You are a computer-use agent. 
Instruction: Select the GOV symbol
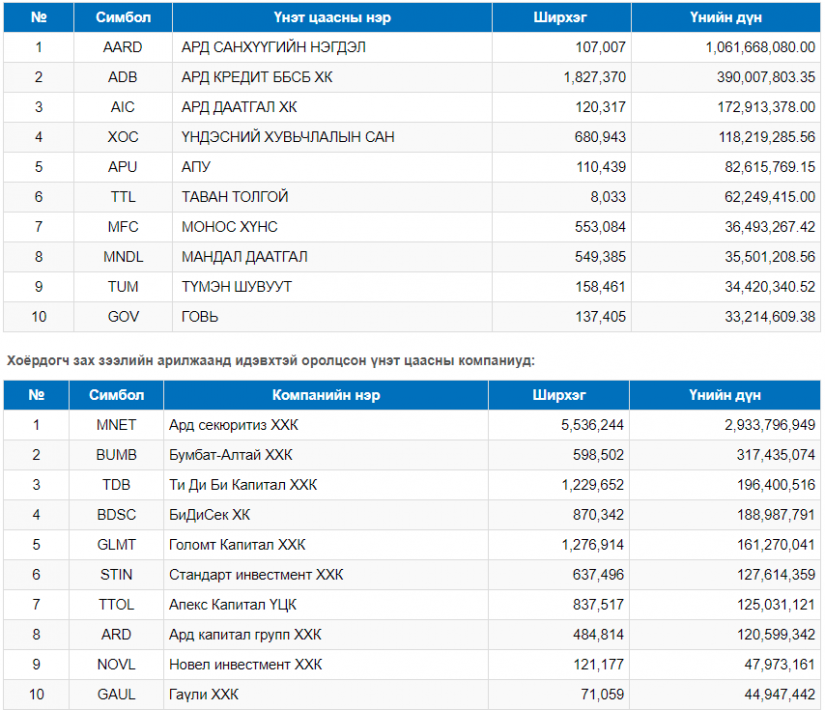(123, 317)
